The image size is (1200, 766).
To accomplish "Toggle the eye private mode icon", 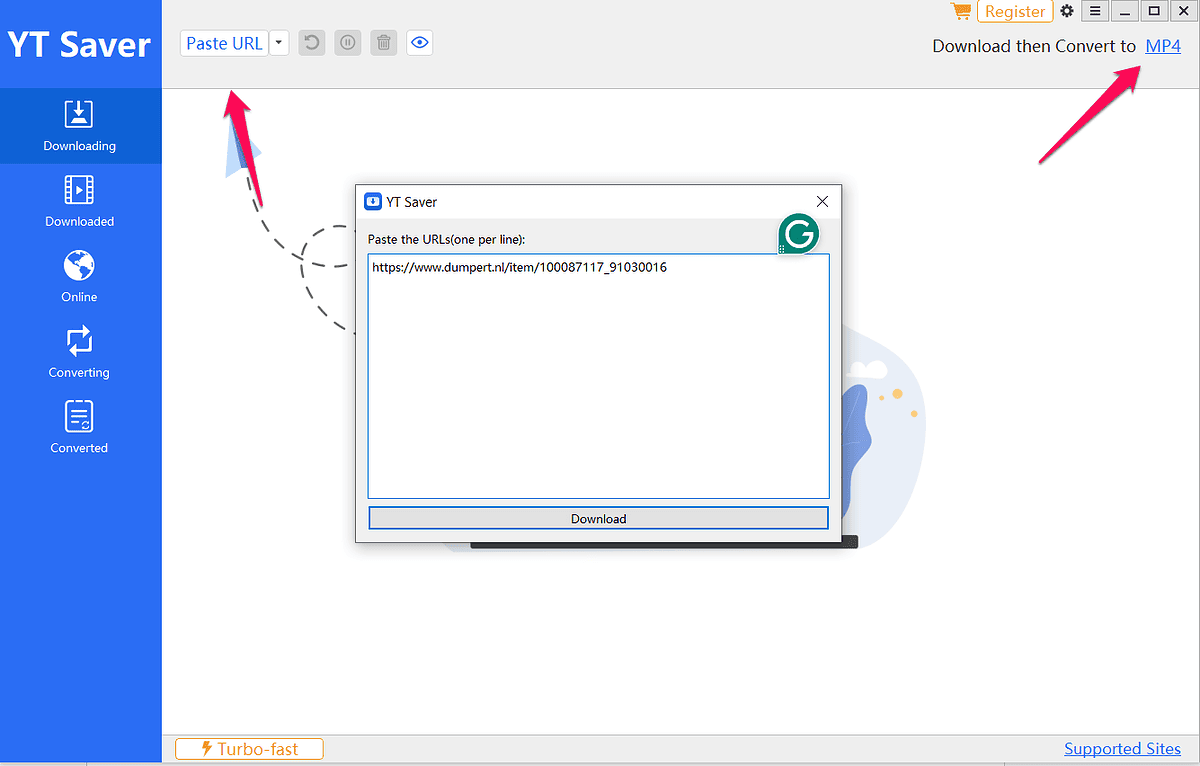I will click(x=419, y=43).
